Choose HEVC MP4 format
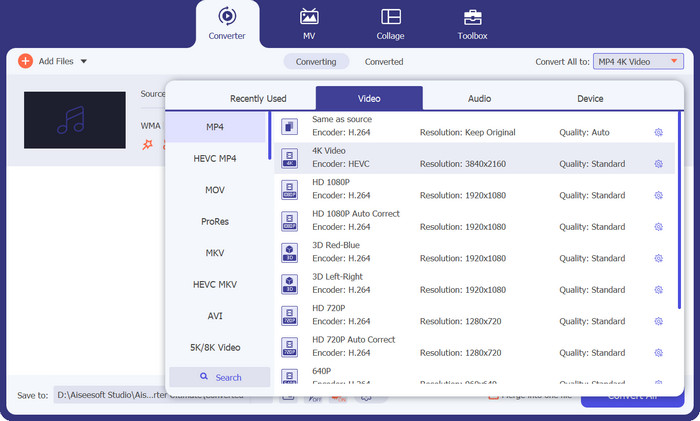 point(215,158)
